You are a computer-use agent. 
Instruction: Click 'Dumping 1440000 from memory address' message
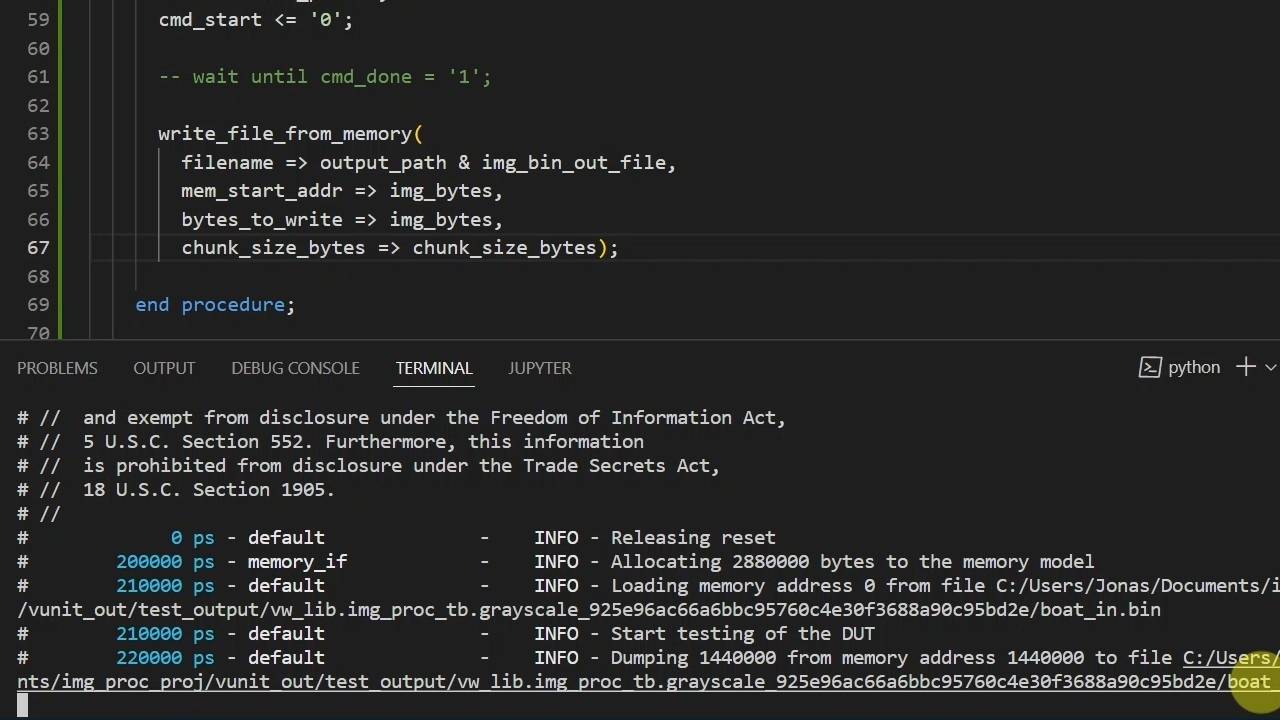coord(847,658)
